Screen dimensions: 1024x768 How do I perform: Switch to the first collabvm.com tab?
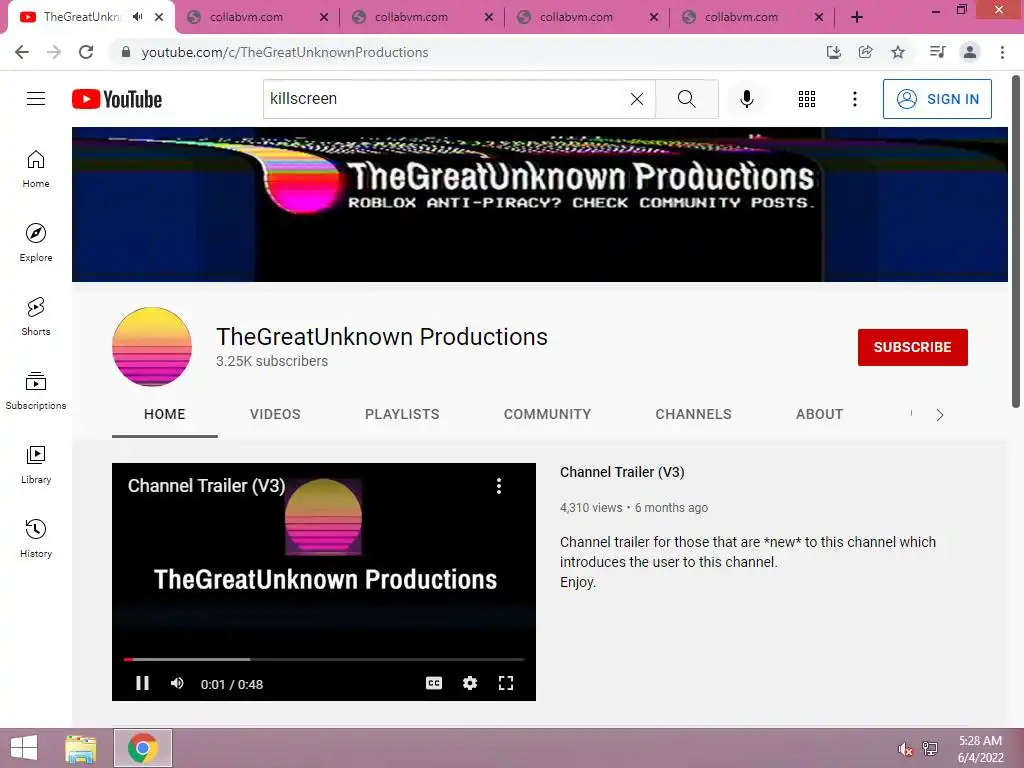coord(258,17)
